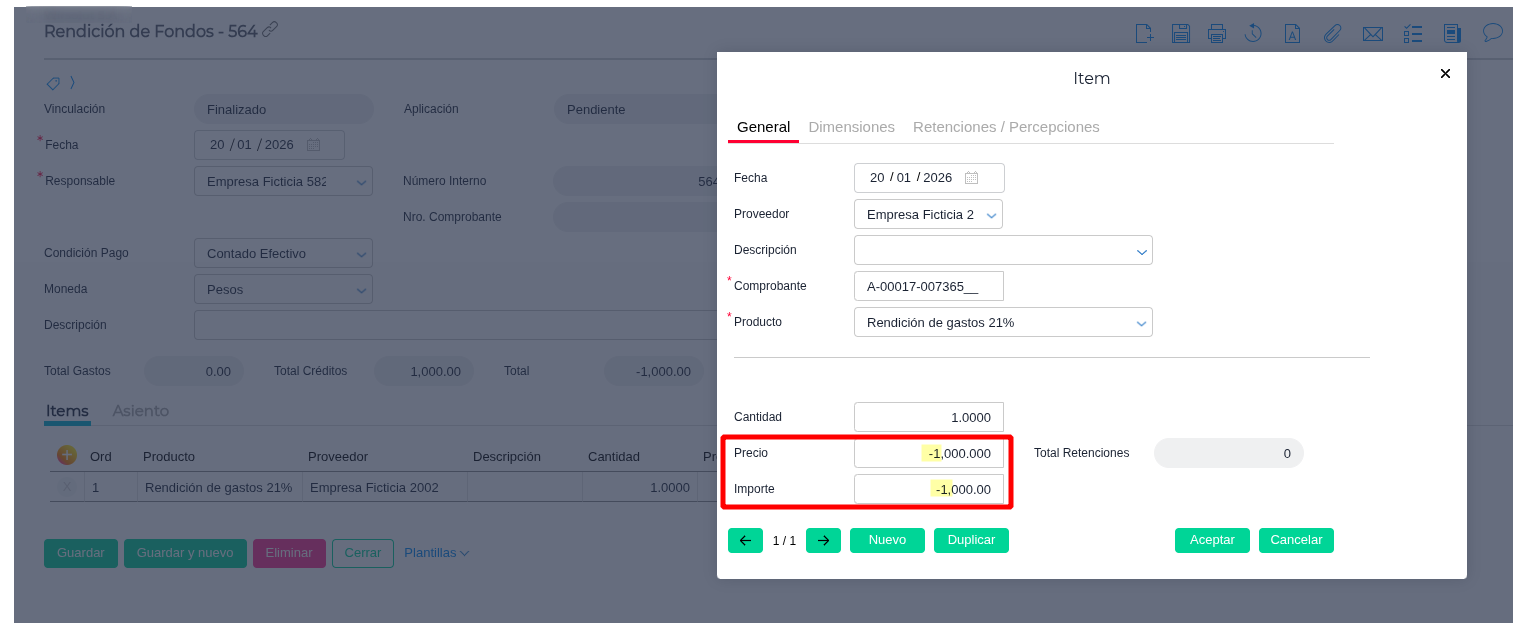Switch to the Dimensiones tab
This screenshot has width=1513, height=623.
(x=851, y=127)
